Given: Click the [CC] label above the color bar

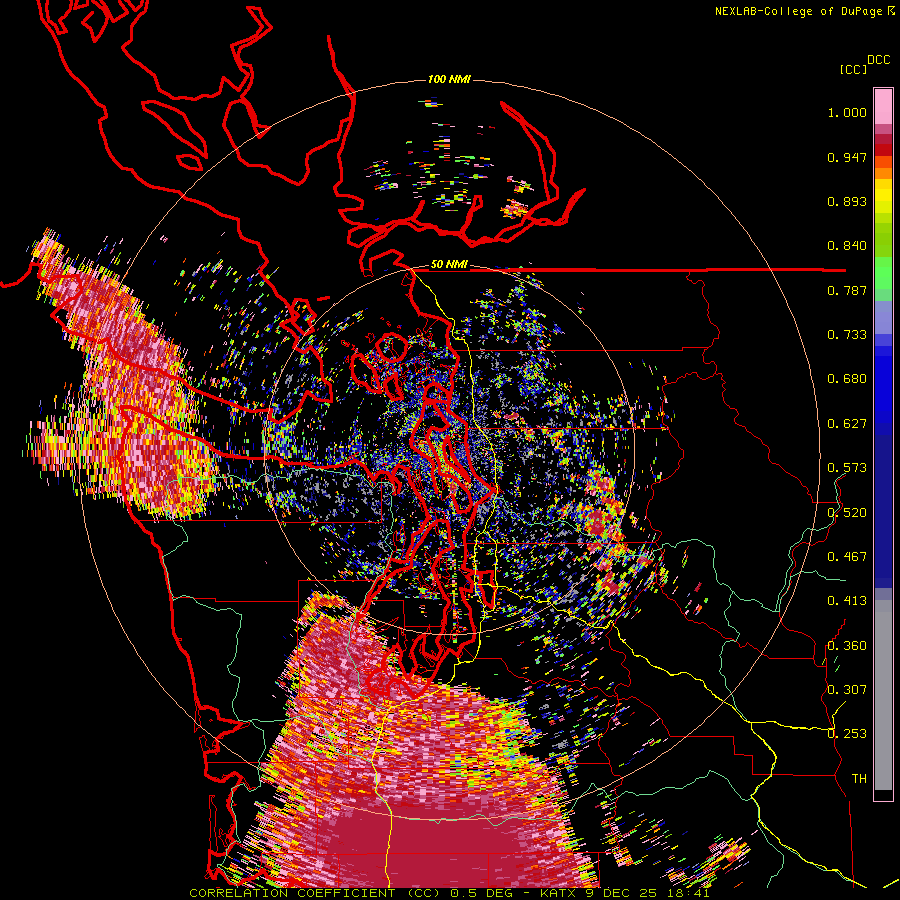Looking at the screenshot, I should [x=853, y=69].
